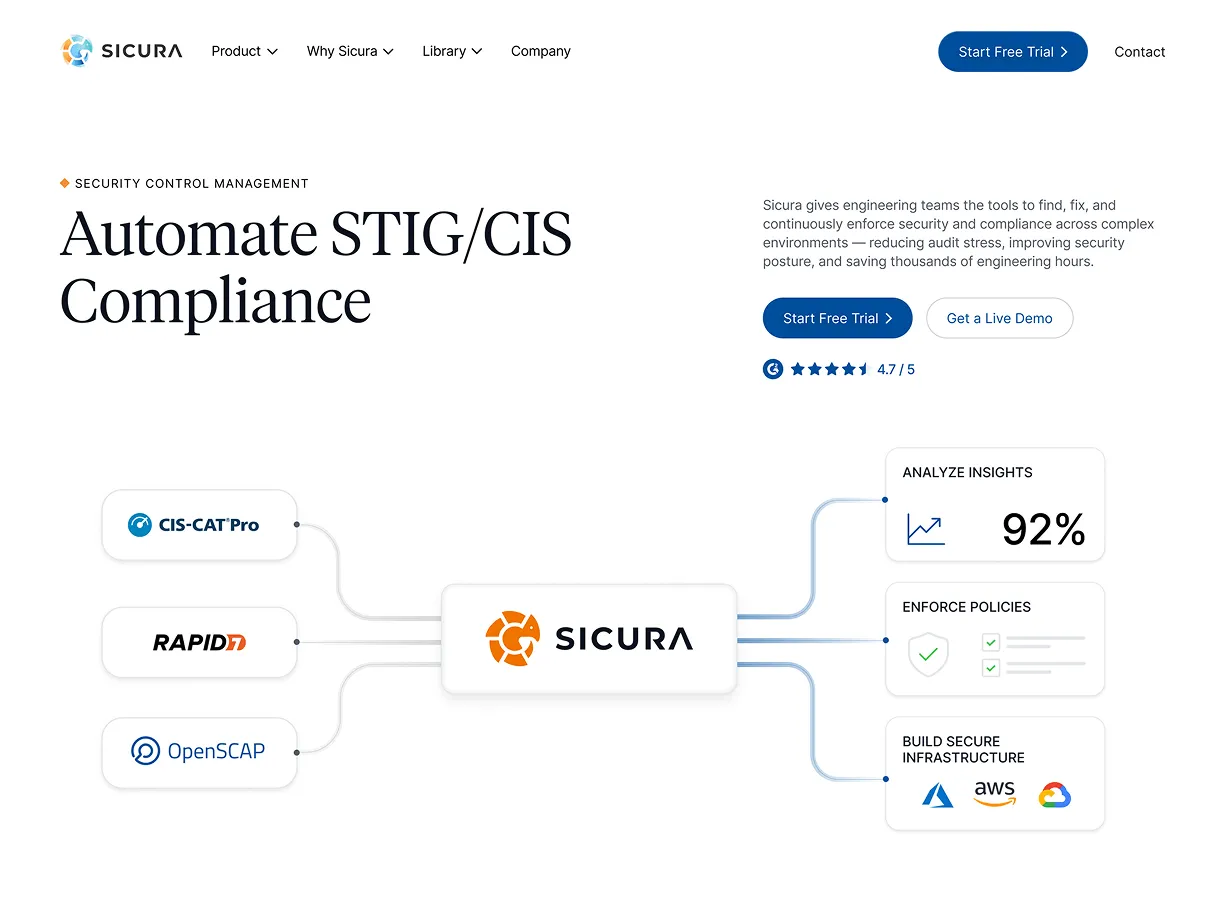Click the Automate STIG/CIS Compliance headline
Viewport: 1226px width, 898px height.
coord(316,266)
